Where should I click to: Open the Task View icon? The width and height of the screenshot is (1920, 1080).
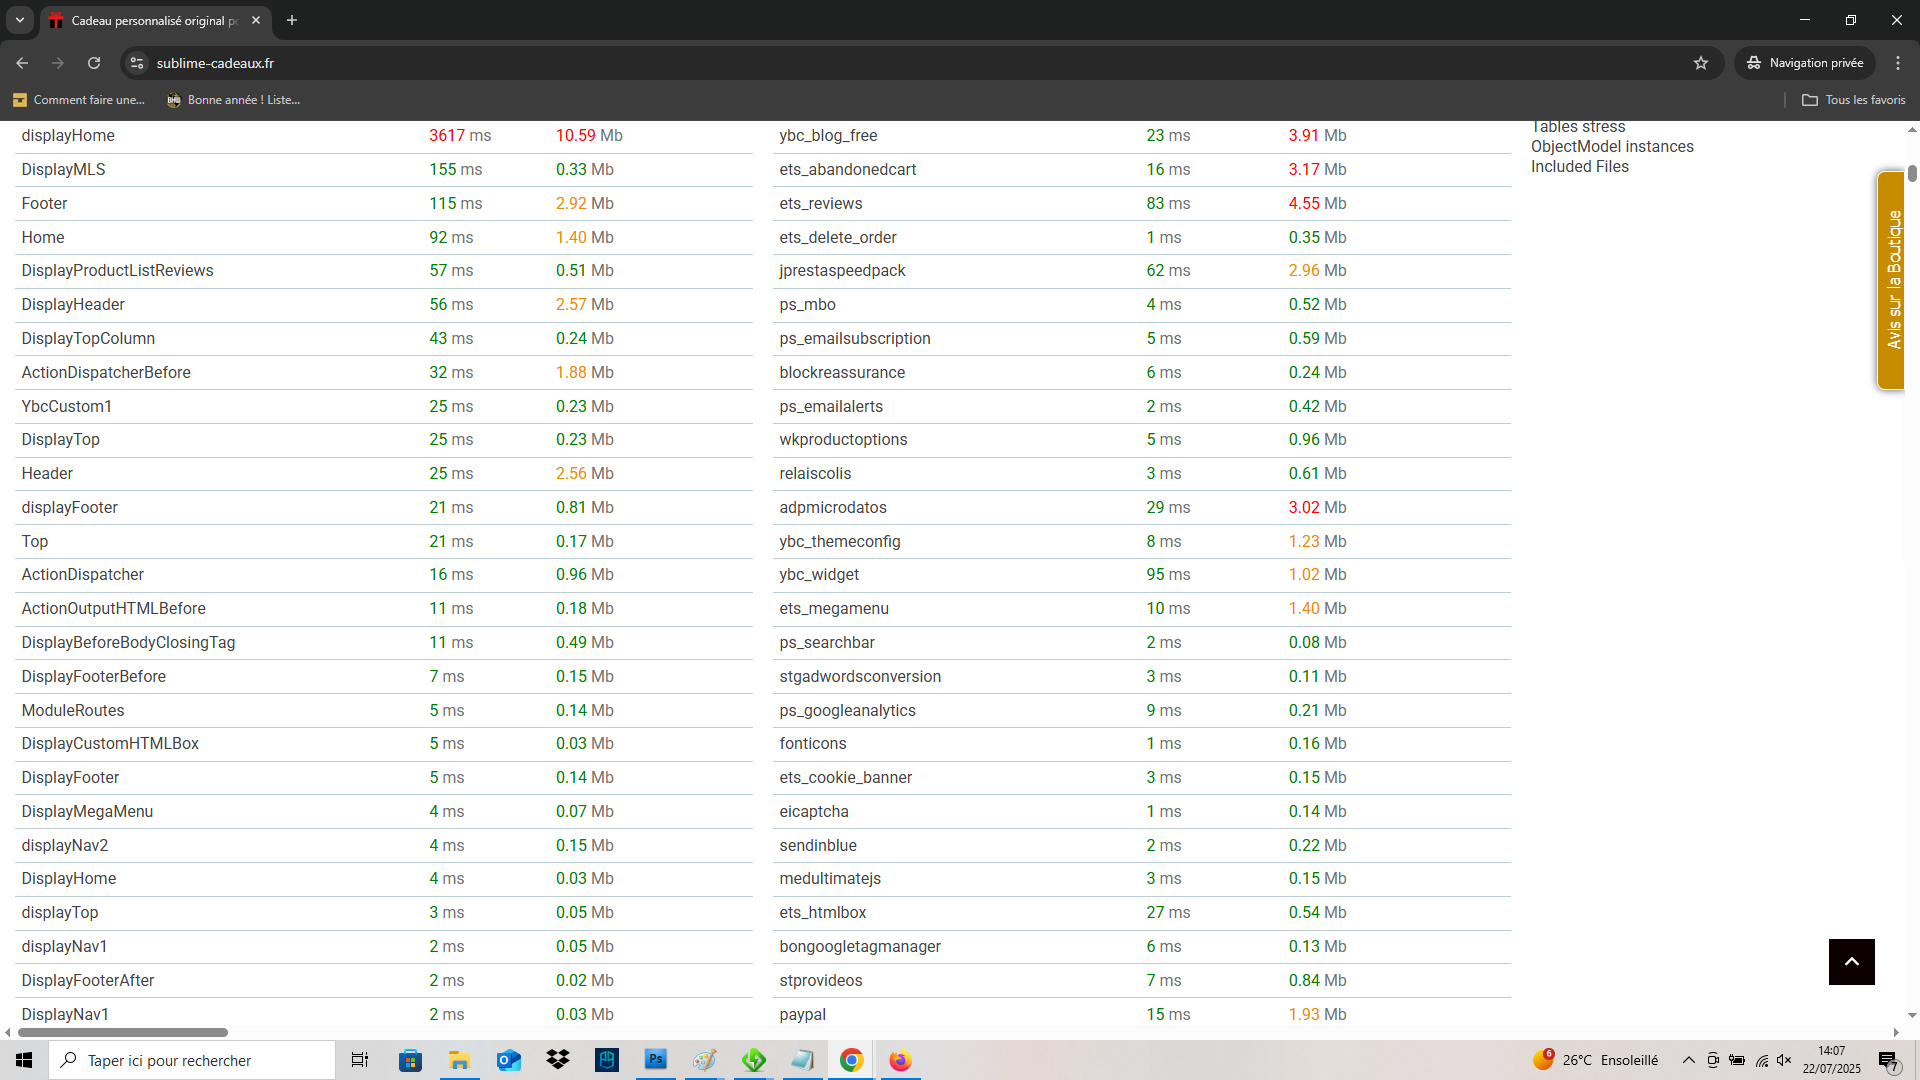360,1060
